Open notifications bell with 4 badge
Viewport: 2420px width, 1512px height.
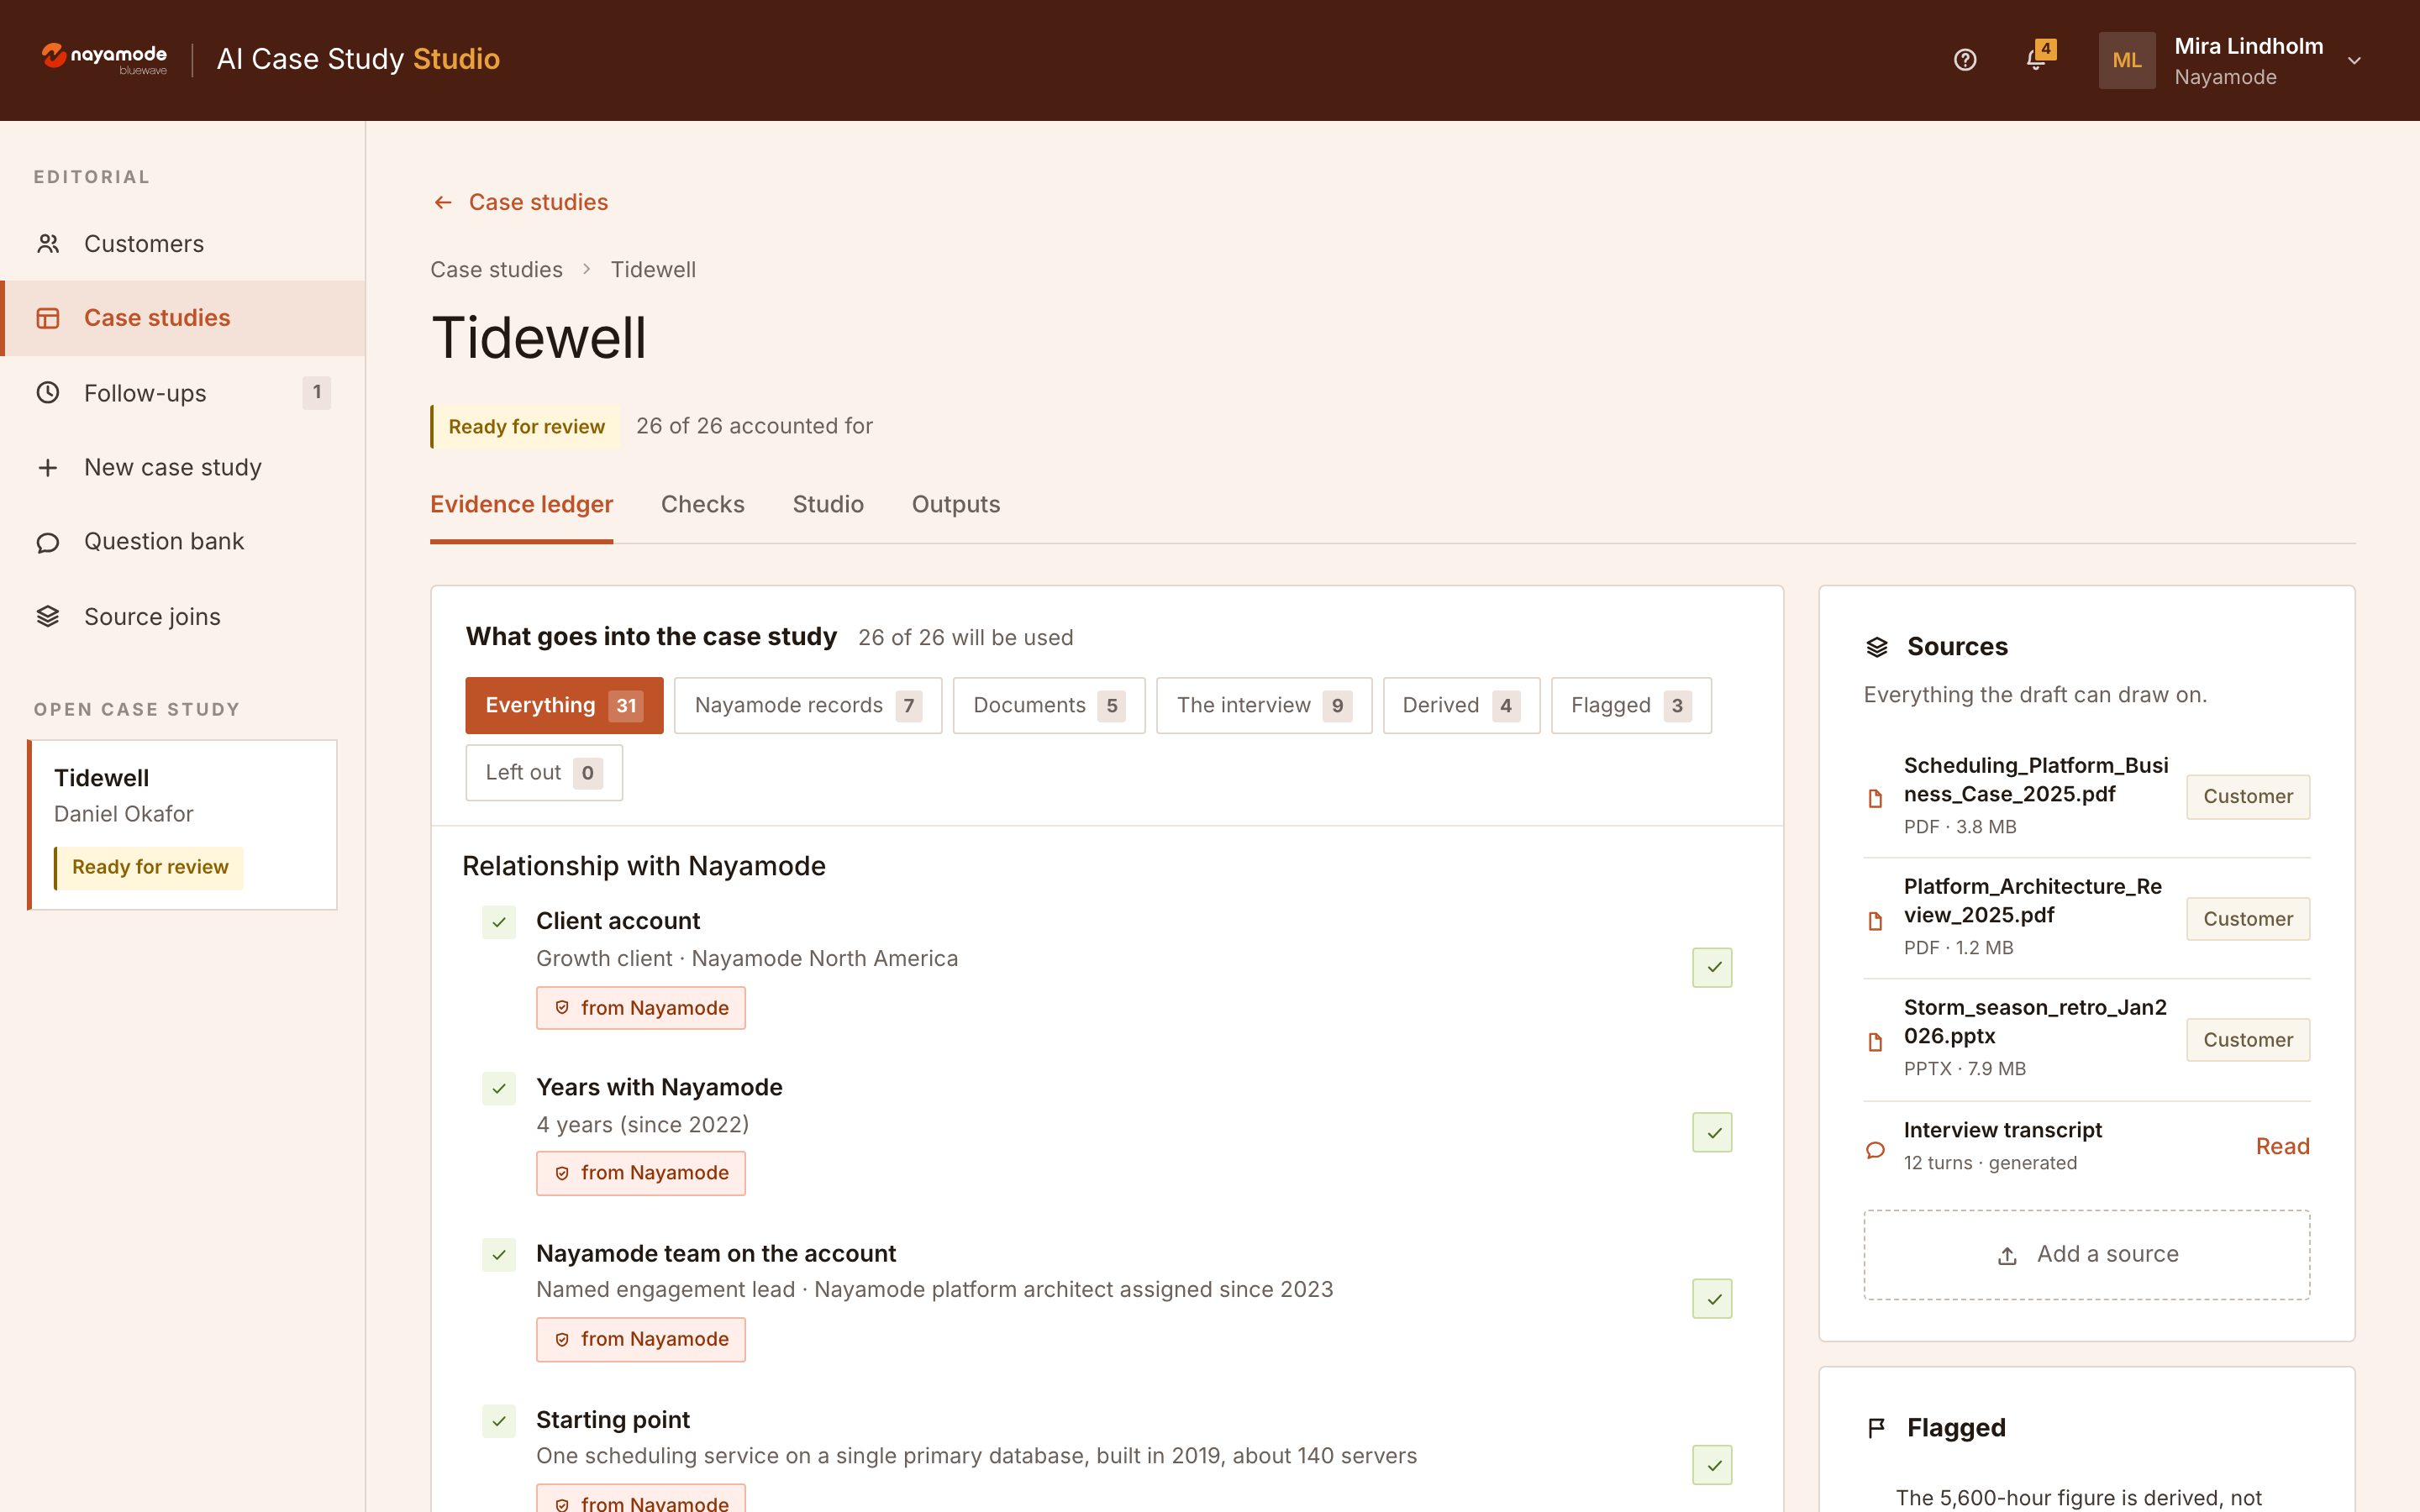(2037, 58)
